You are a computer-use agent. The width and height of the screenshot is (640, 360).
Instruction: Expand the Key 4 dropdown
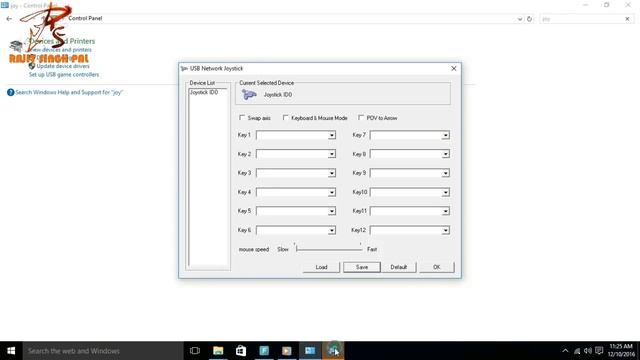332,192
